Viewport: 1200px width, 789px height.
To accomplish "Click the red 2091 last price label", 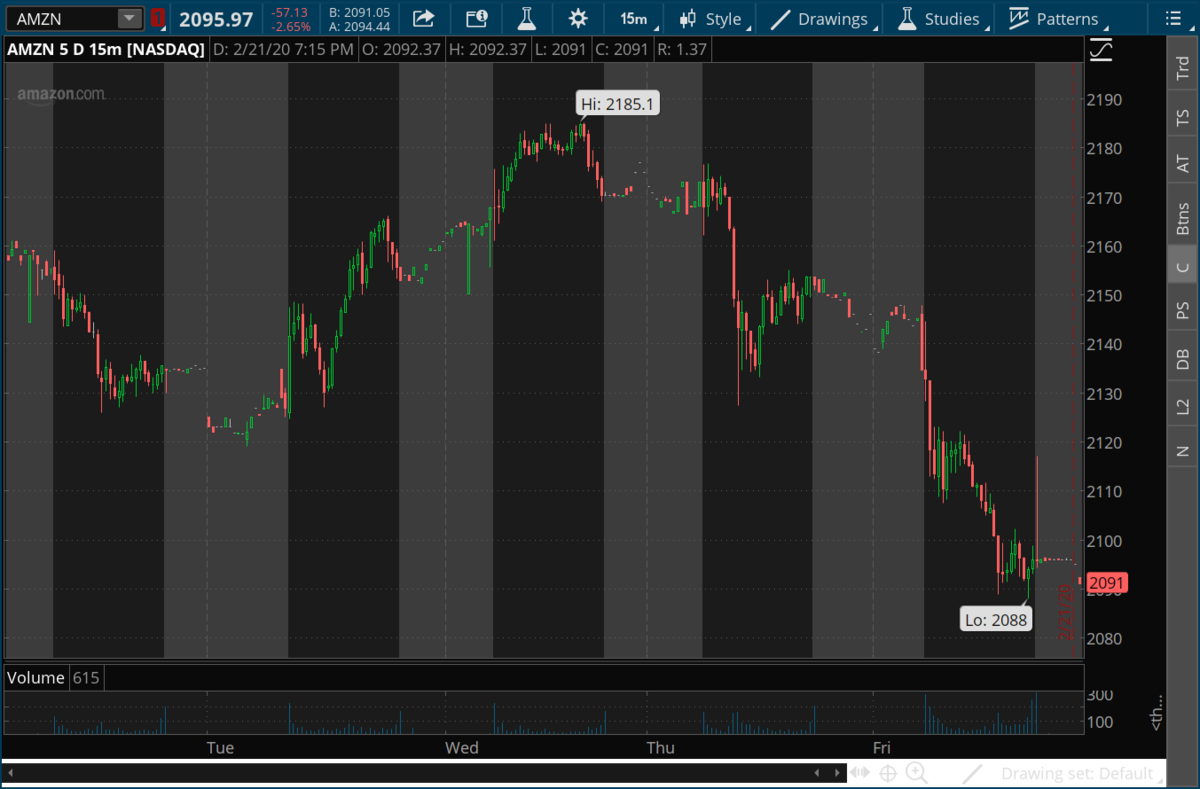I will click(x=1107, y=583).
